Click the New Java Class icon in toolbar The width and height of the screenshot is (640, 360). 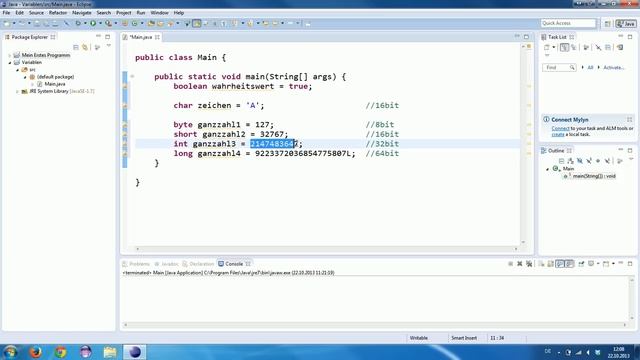point(134,24)
